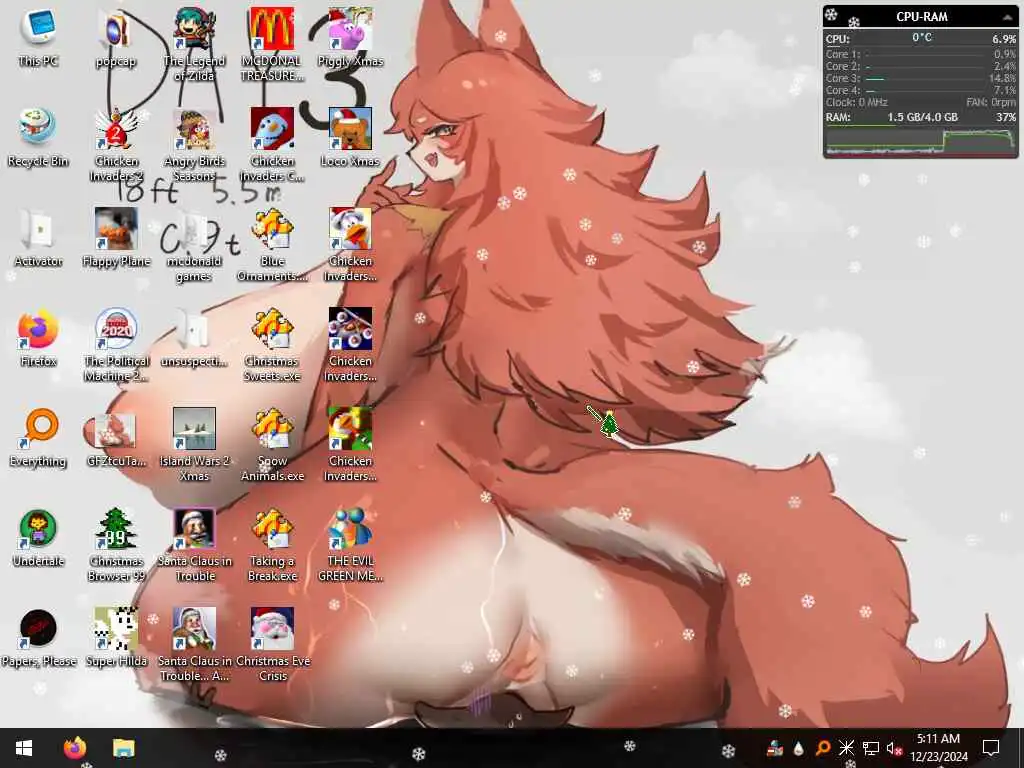Click the CPU-RAM widget title bar
The height and width of the screenshot is (768, 1024).
(921, 17)
